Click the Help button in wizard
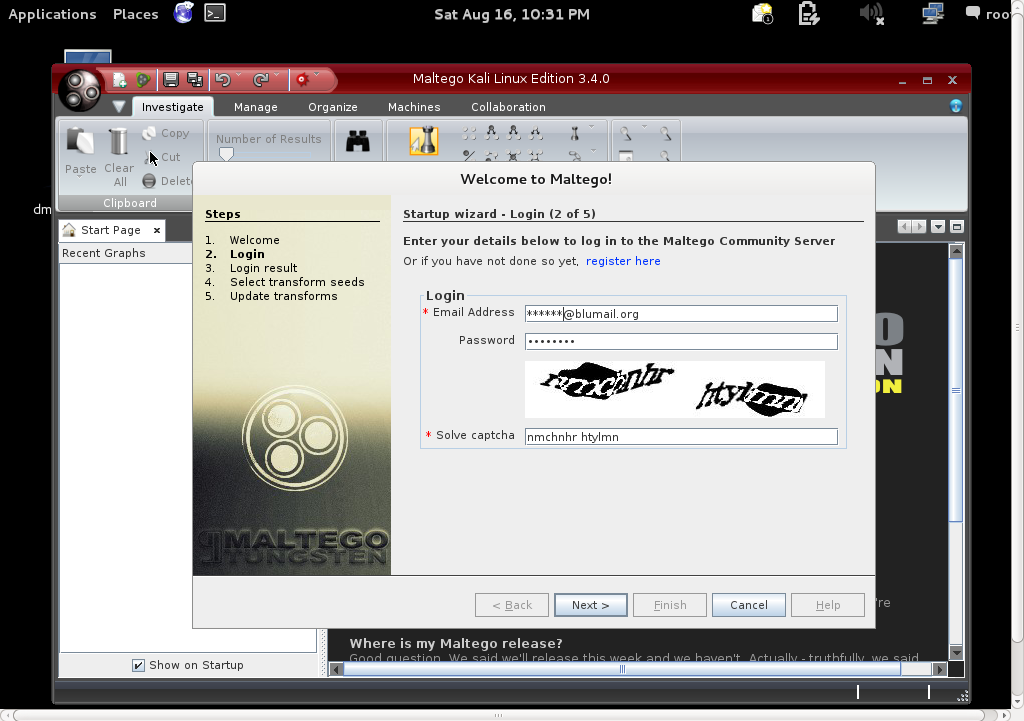This screenshot has width=1024, height=721. pyautogui.click(x=827, y=605)
